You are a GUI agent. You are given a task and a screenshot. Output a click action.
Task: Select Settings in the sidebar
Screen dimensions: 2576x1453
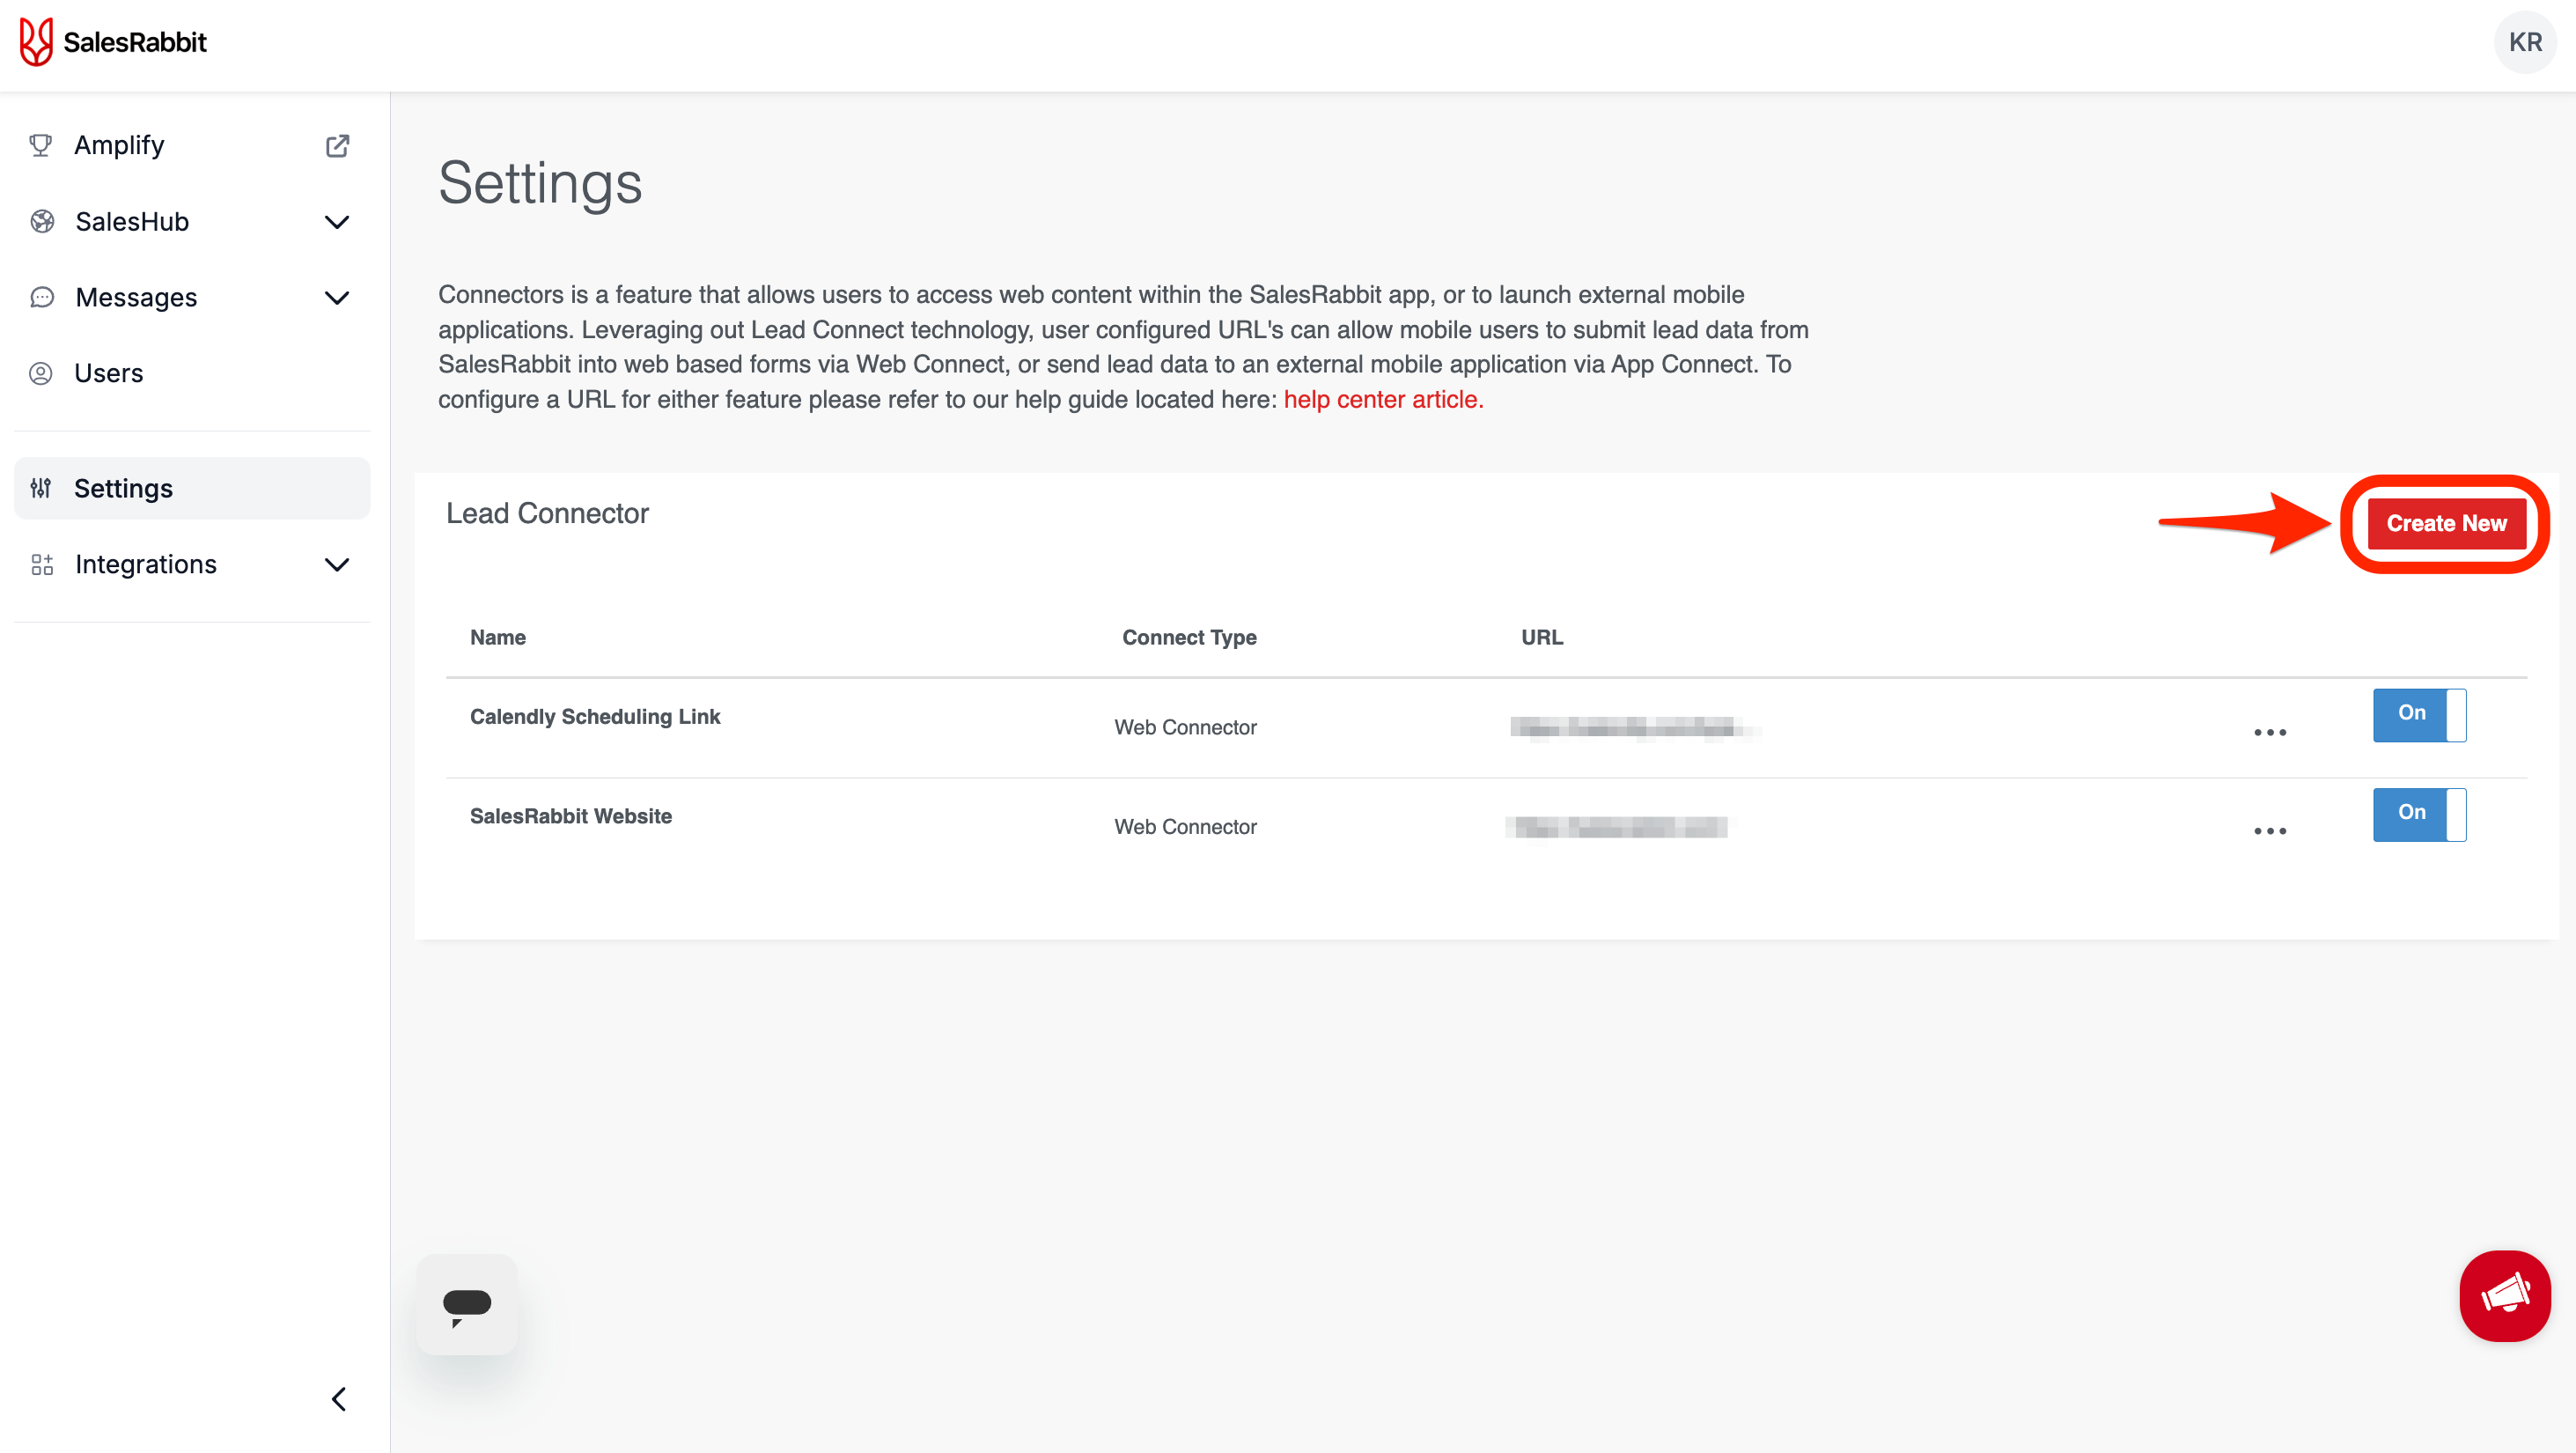(x=123, y=488)
